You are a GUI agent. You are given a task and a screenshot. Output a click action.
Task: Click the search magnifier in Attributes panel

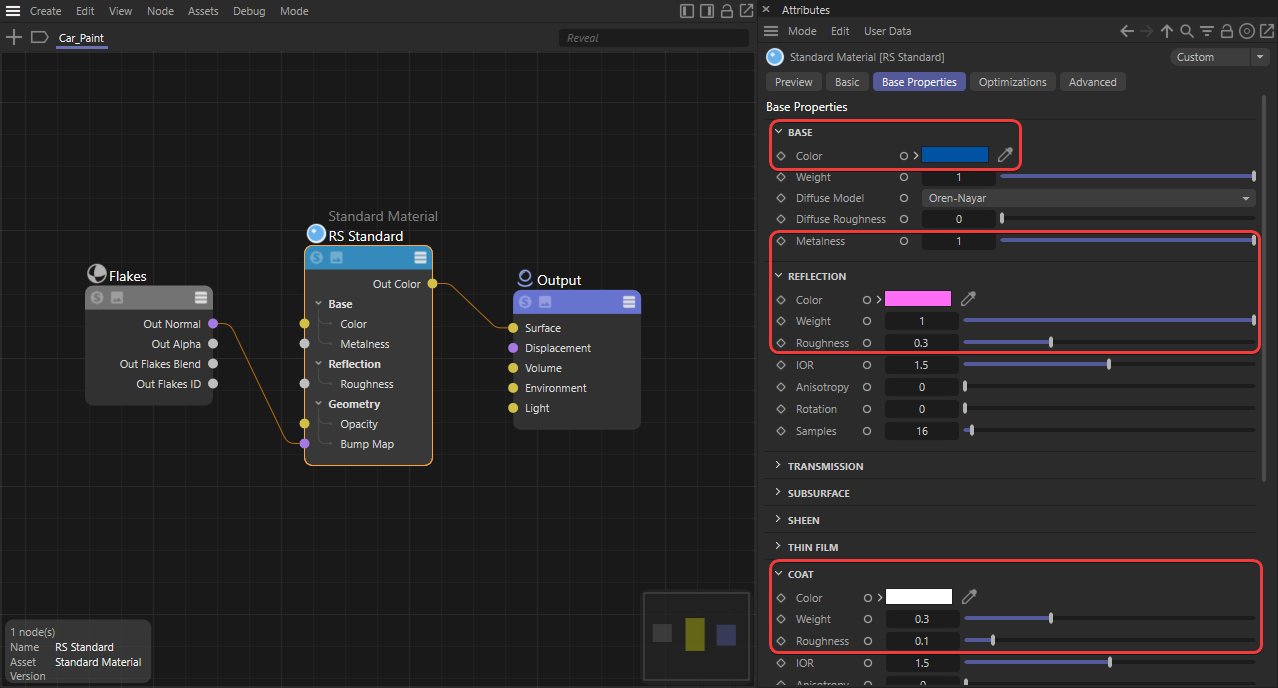click(1186, 32)
